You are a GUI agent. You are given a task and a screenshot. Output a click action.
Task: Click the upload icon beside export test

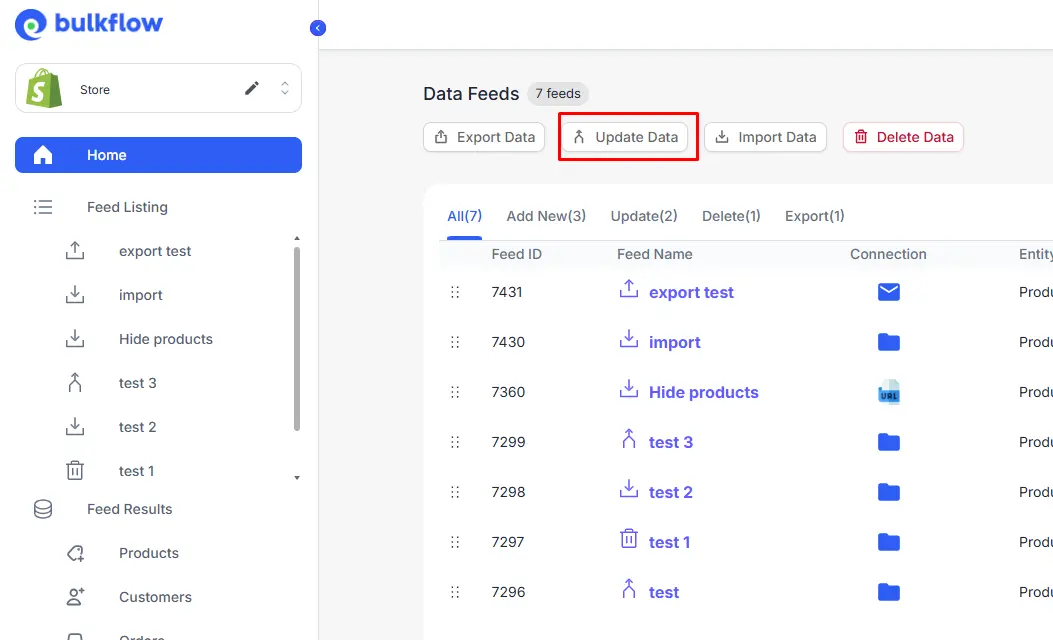[x=75, y=250]
